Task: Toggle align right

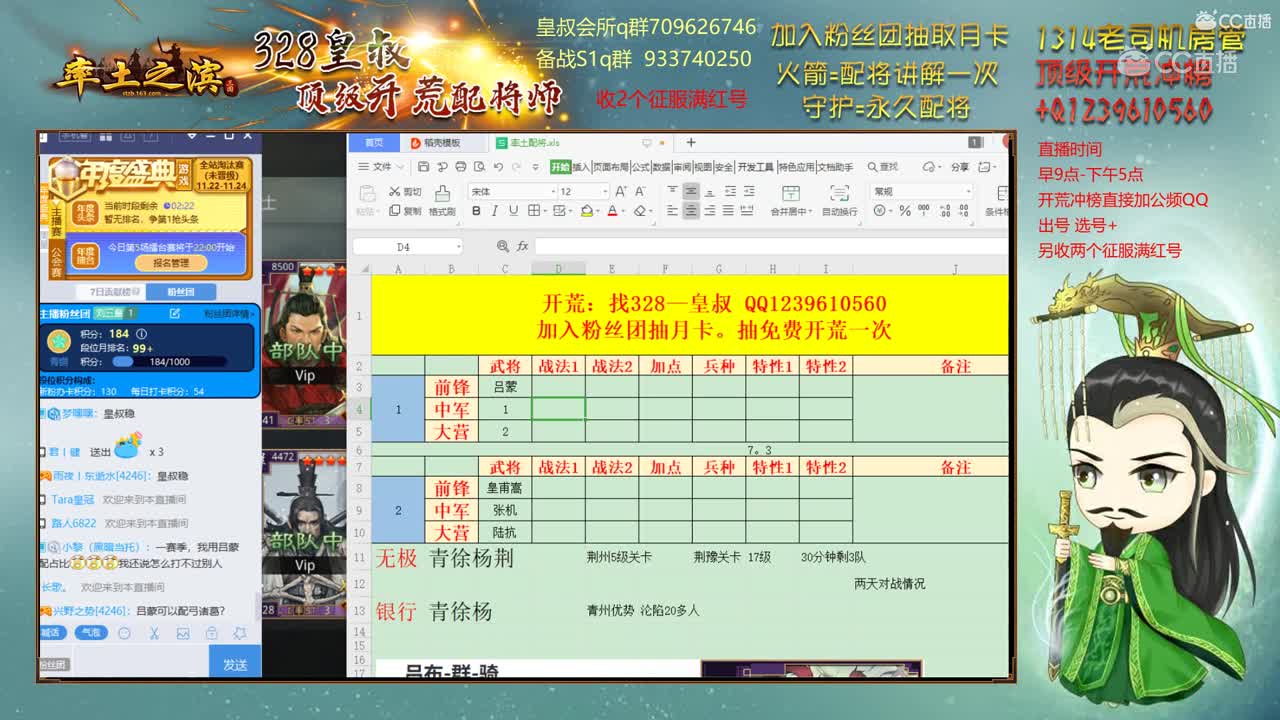Action: click(710, 211)
